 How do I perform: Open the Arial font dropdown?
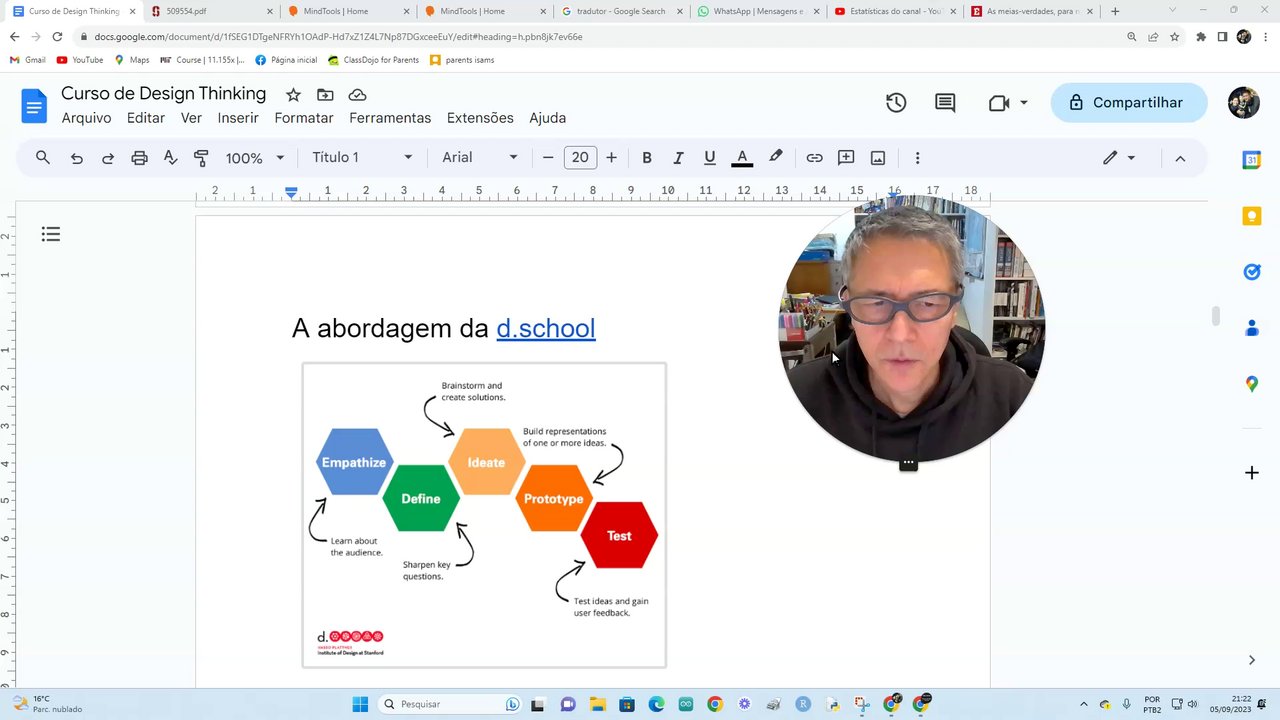coord(480,158)
